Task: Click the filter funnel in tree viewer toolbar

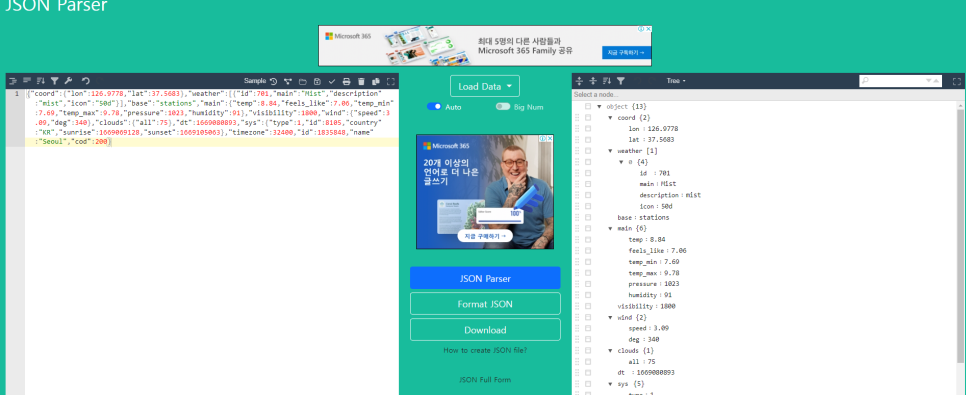Action: pos(621,81)
